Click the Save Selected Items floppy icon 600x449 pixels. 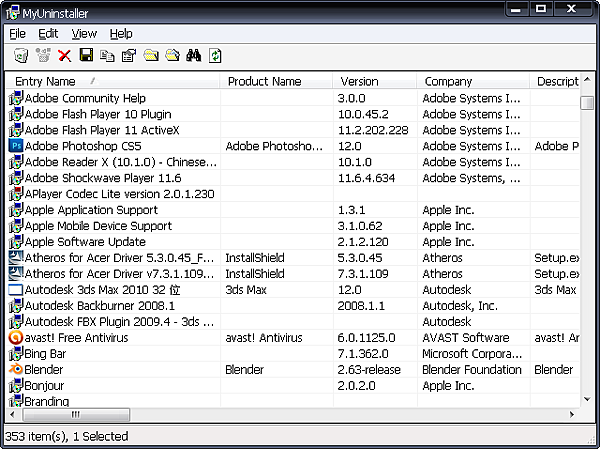click(86, 55)
